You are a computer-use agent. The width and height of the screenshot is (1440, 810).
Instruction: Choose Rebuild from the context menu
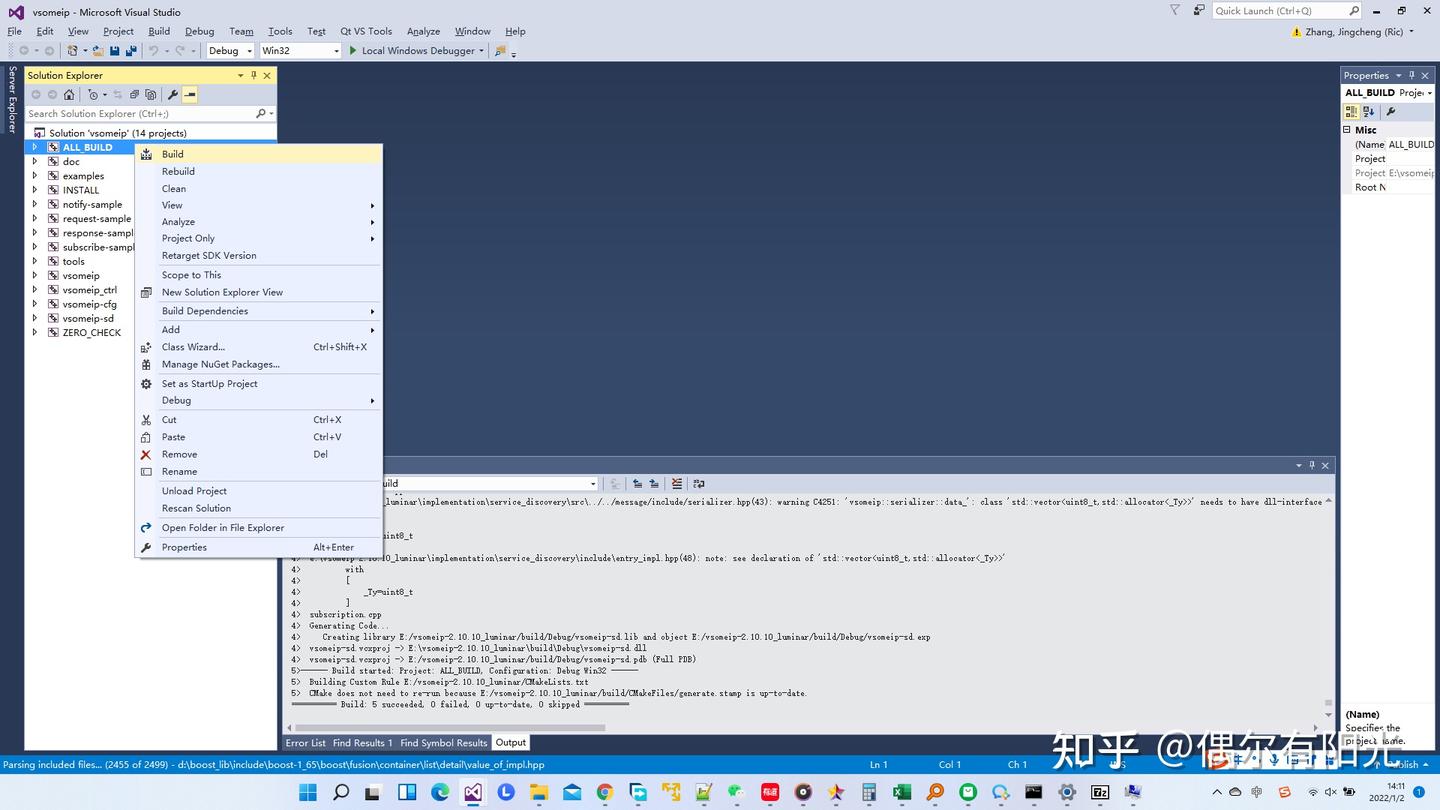(x=178, y=171)
